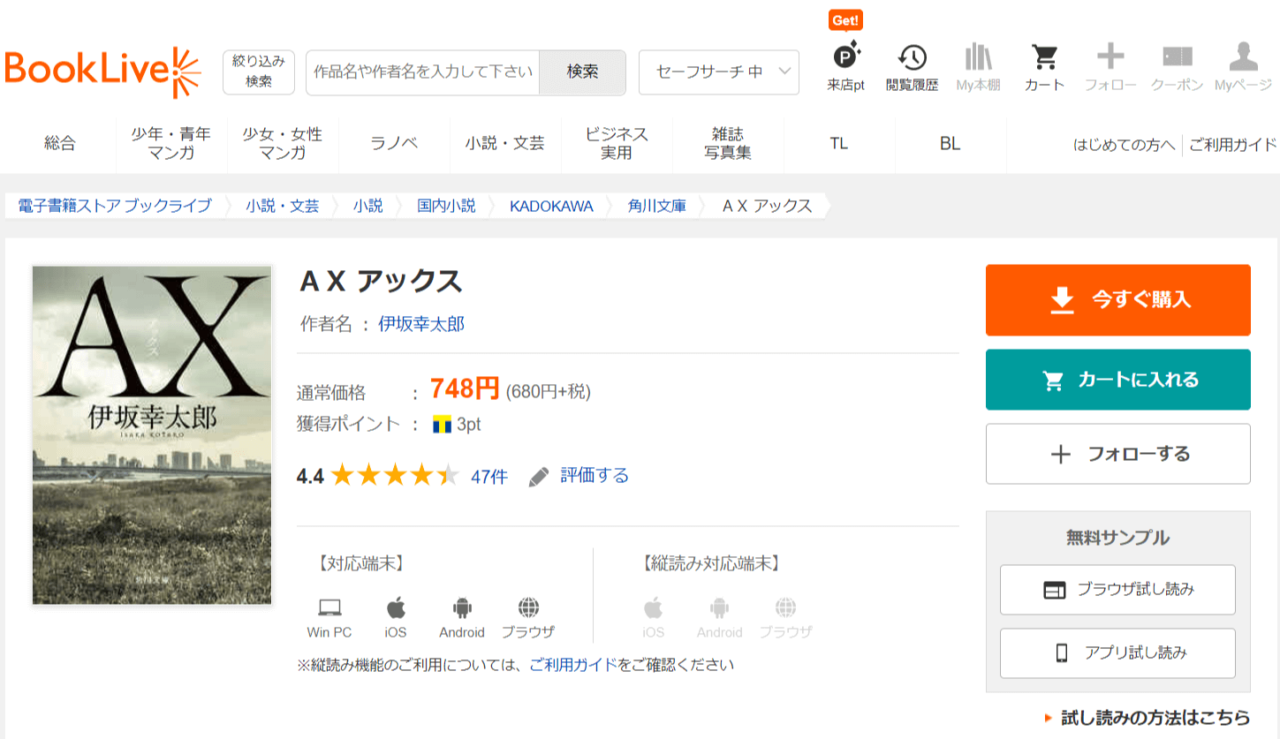Select the TL tab
The height and width of the screenshot is (739, 1280).
[x=839, y=143]
